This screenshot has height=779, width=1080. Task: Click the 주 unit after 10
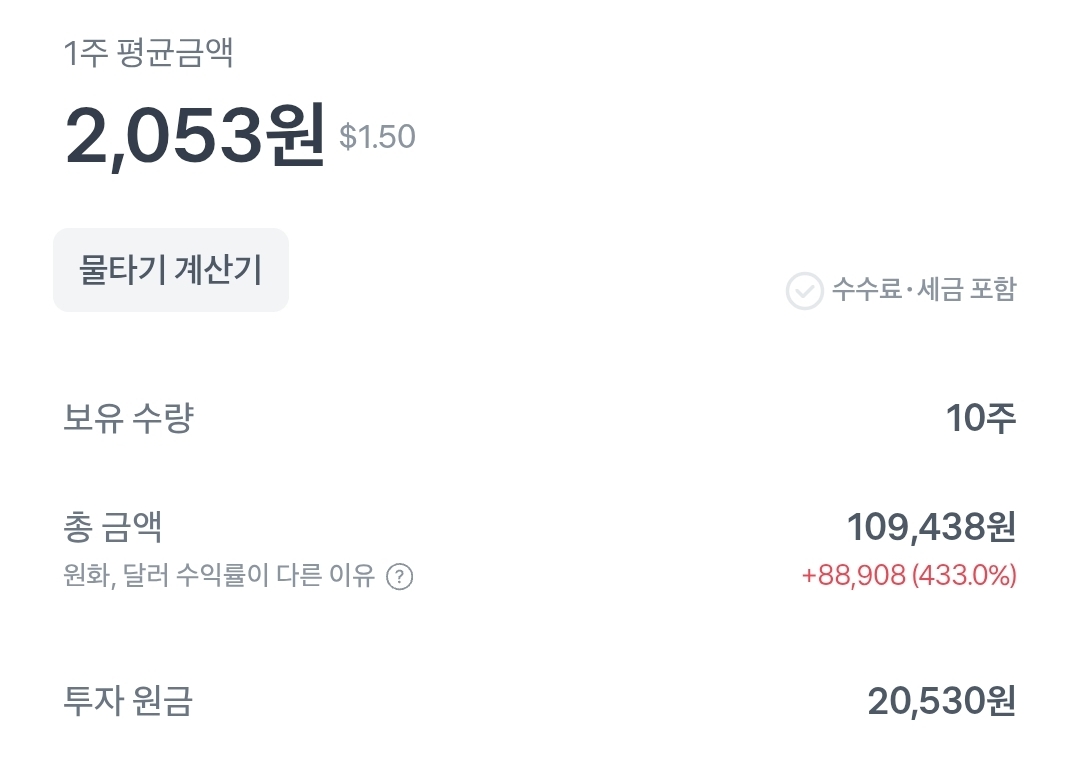[x=1000, y=419]
